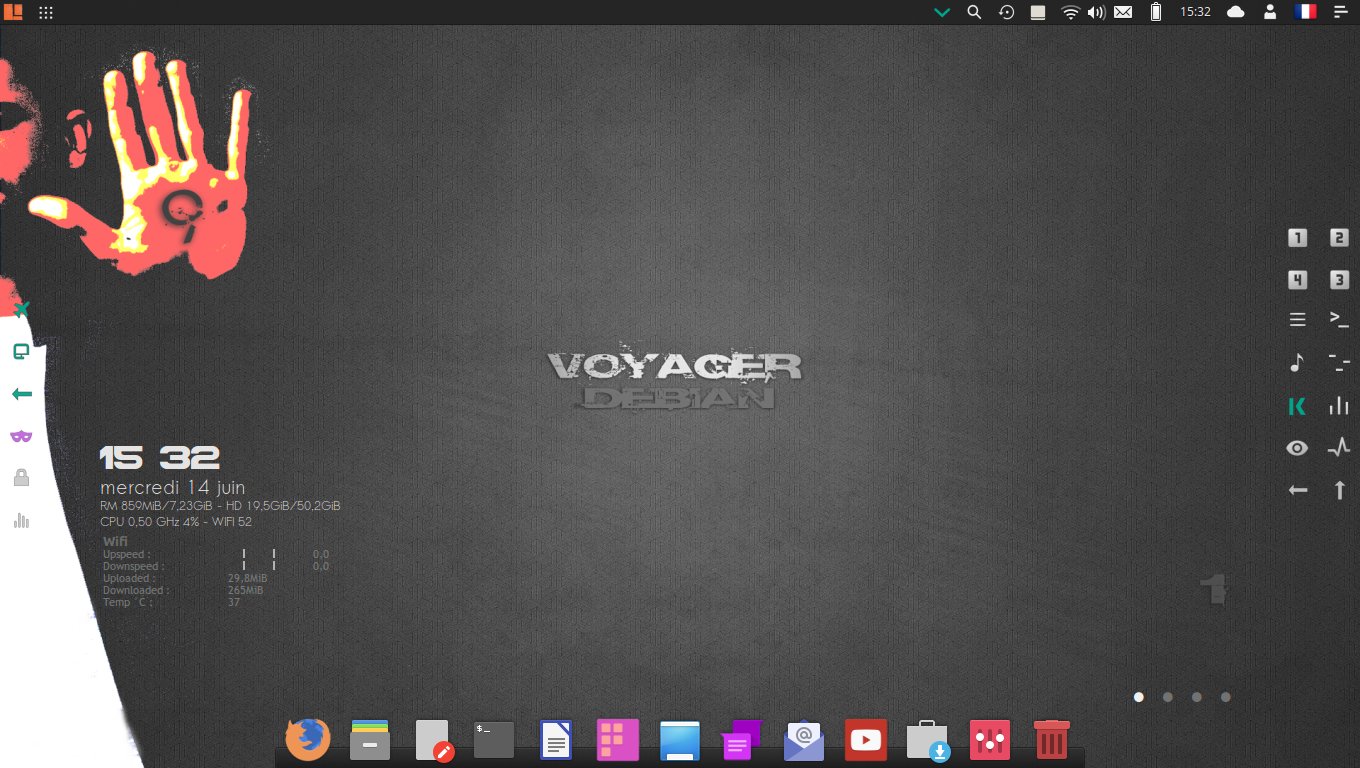1360x768 pixels.
Task: Open the terminal prompt icon in right panel
Action: [1339, 320]
